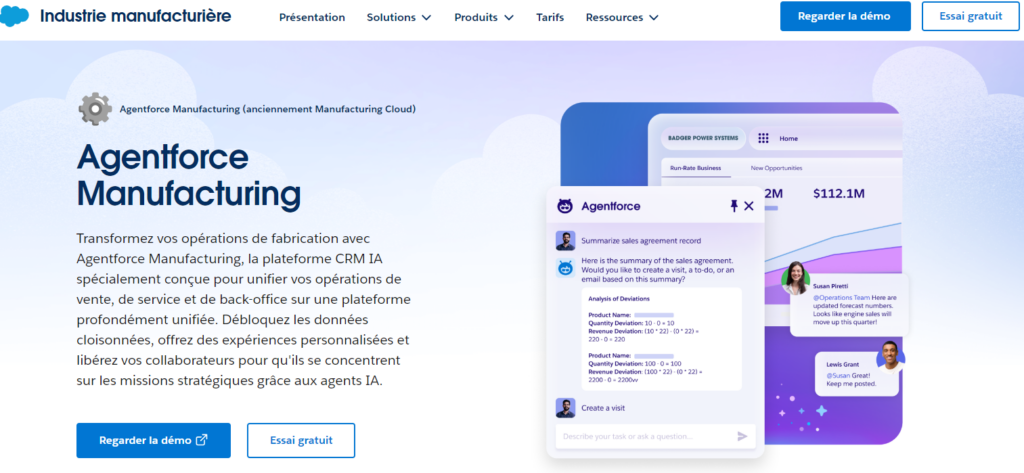
Task: Click Lewis Grant's name in message
Action: pos(843,364)
